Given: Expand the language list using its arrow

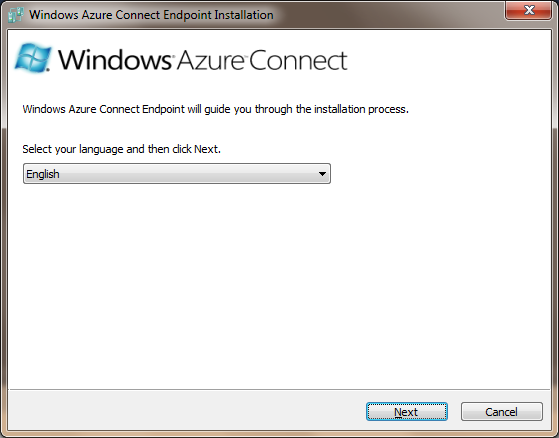Looking at the screenshot, I should click(322, 174).
